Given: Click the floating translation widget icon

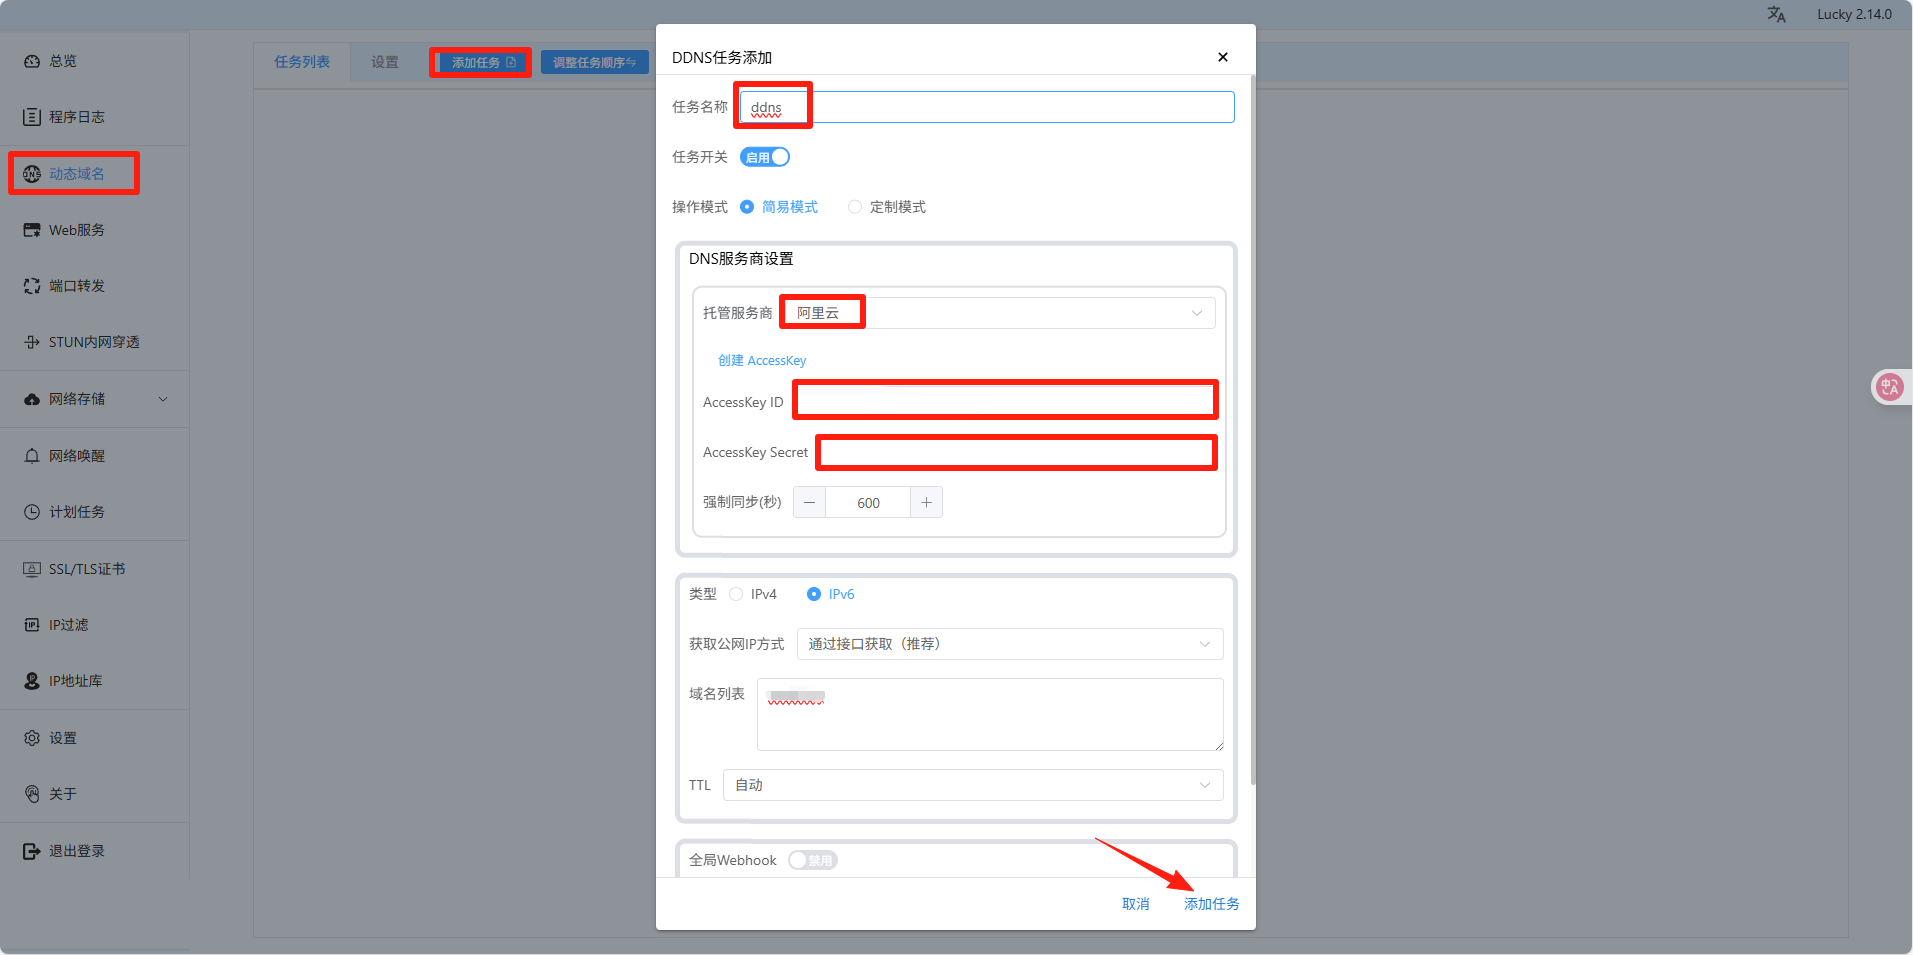Looking at the screenshot, I should 1890,387.
